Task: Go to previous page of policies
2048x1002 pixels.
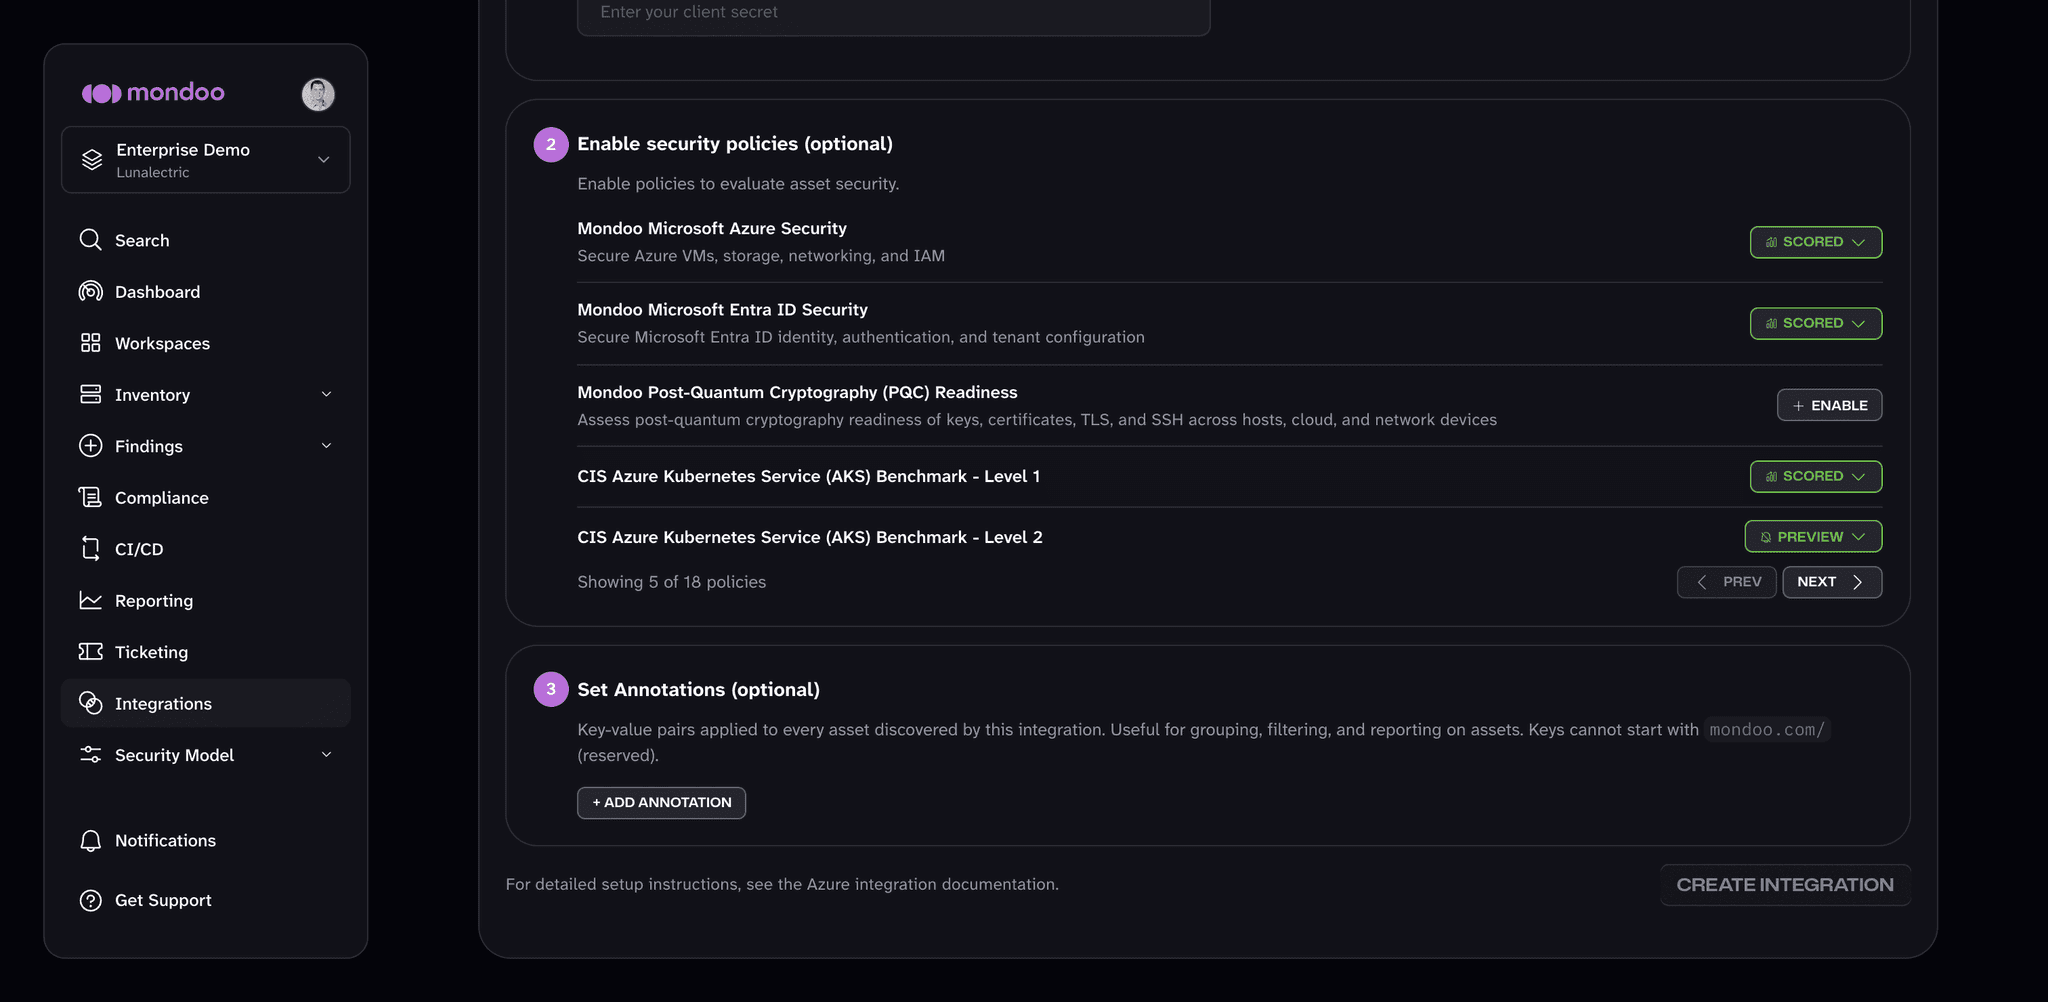Action: (x=1726, y=582)
